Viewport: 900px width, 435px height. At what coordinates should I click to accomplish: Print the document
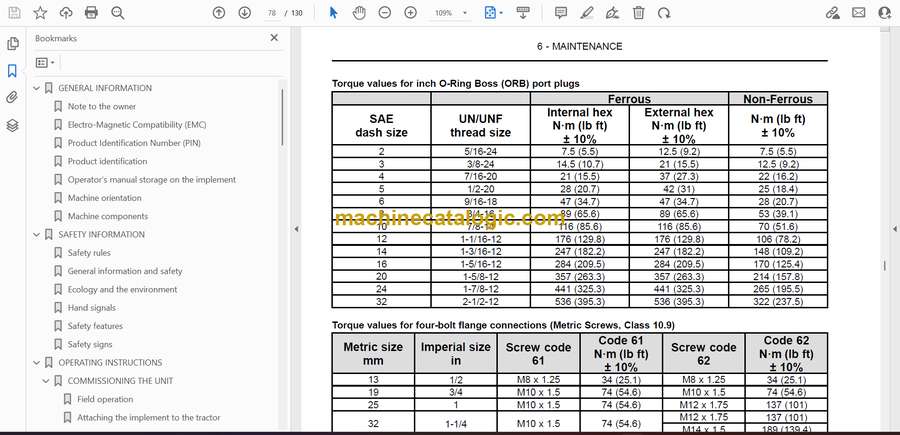(91, 13)
